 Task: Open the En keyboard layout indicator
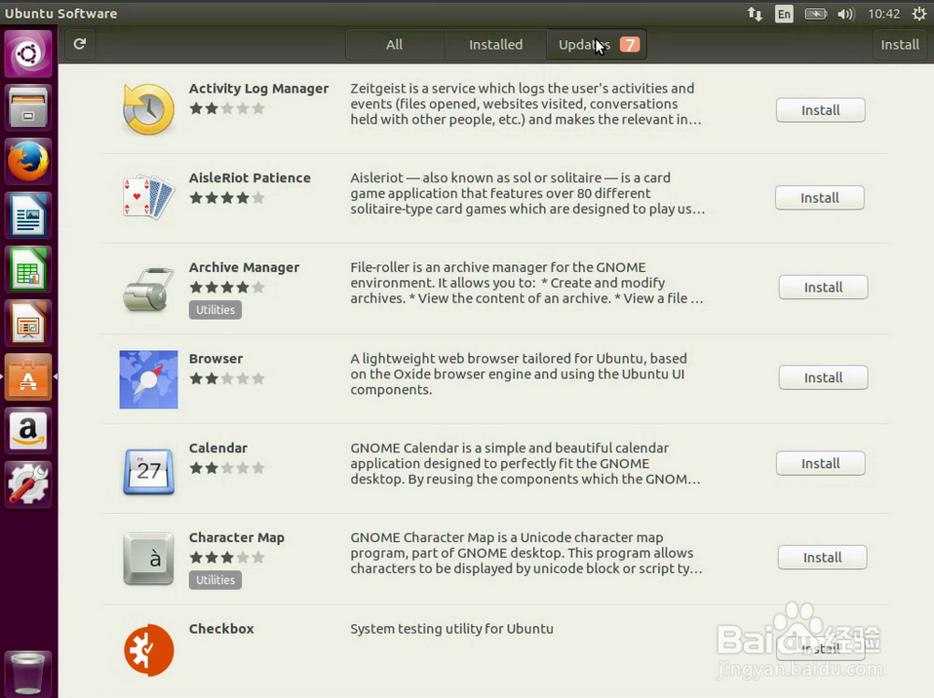click(784, 14)
